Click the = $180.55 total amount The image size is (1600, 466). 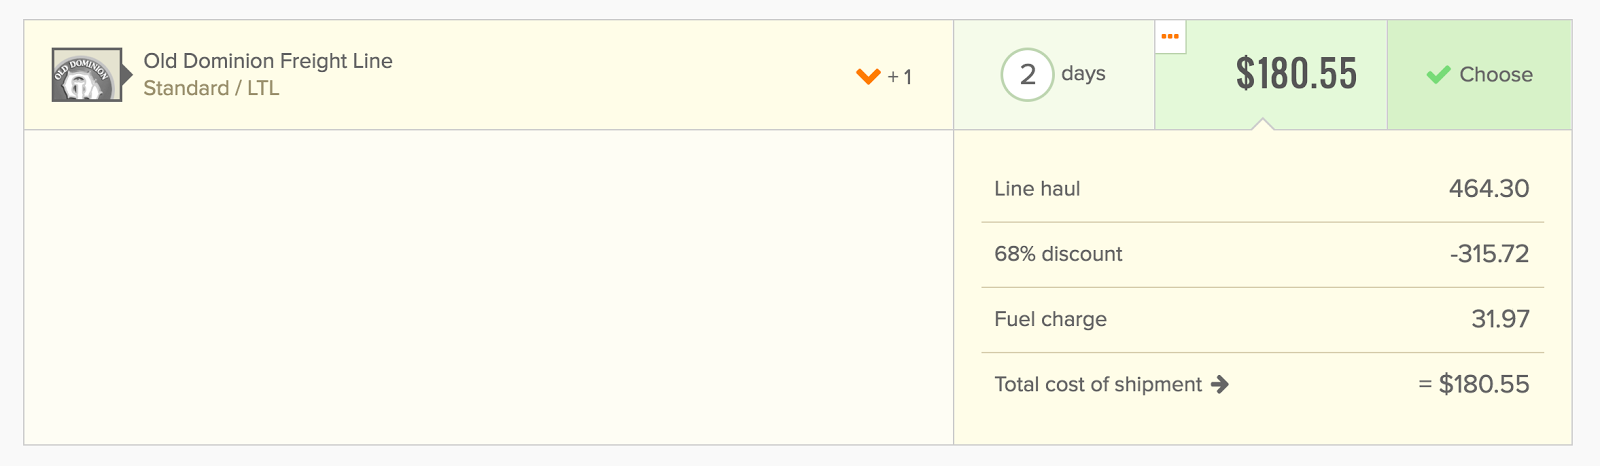click(x=1474, y=384)
